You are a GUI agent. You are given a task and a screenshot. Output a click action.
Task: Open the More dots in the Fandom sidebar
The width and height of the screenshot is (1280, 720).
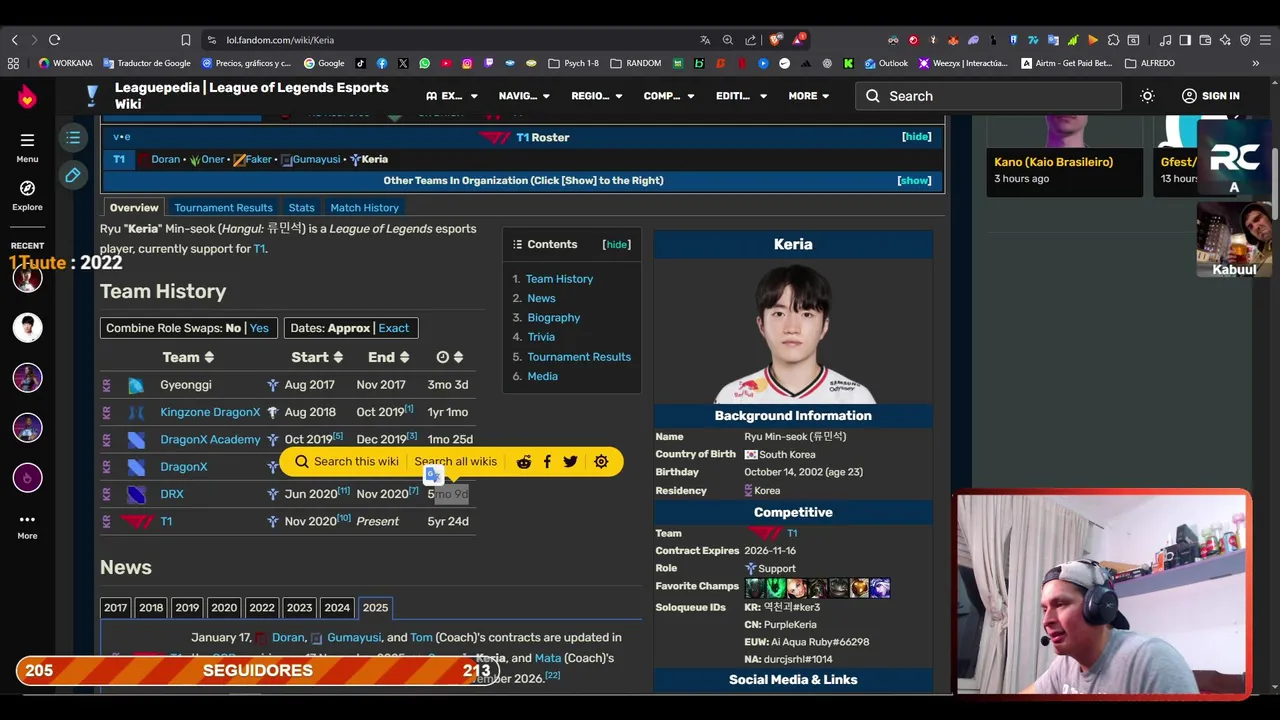(x=27, y=526)
